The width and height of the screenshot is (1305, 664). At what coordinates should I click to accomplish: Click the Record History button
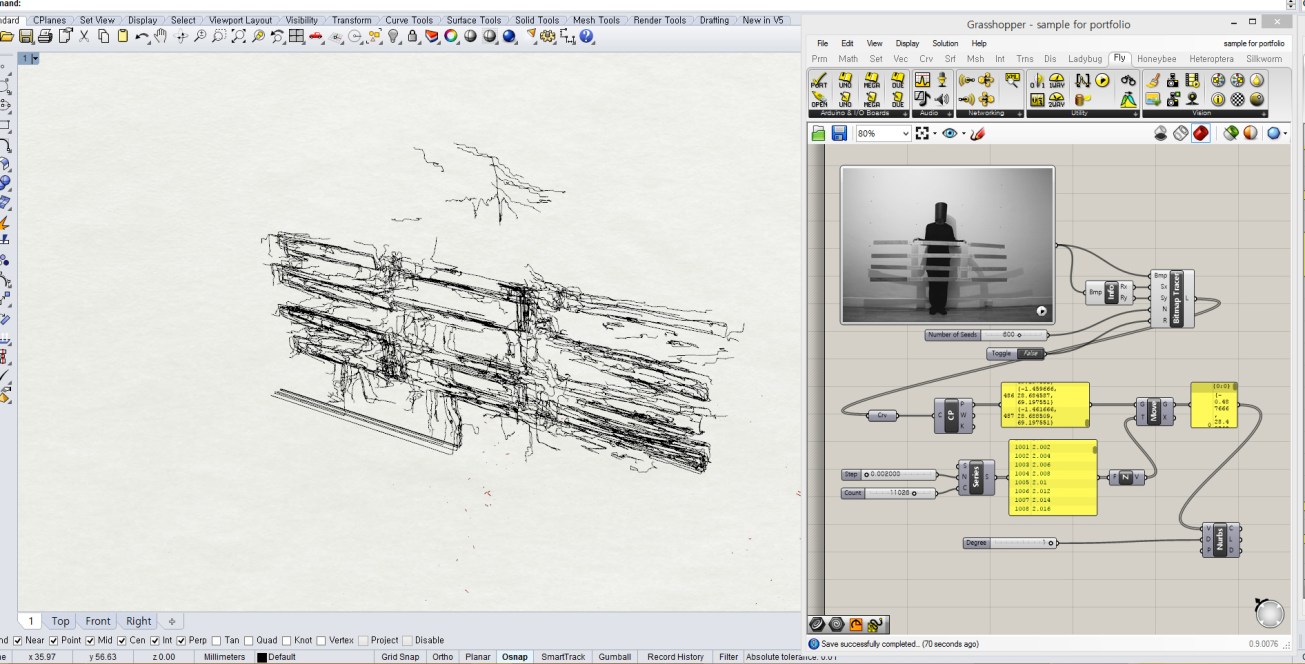[x=675, y=657]
